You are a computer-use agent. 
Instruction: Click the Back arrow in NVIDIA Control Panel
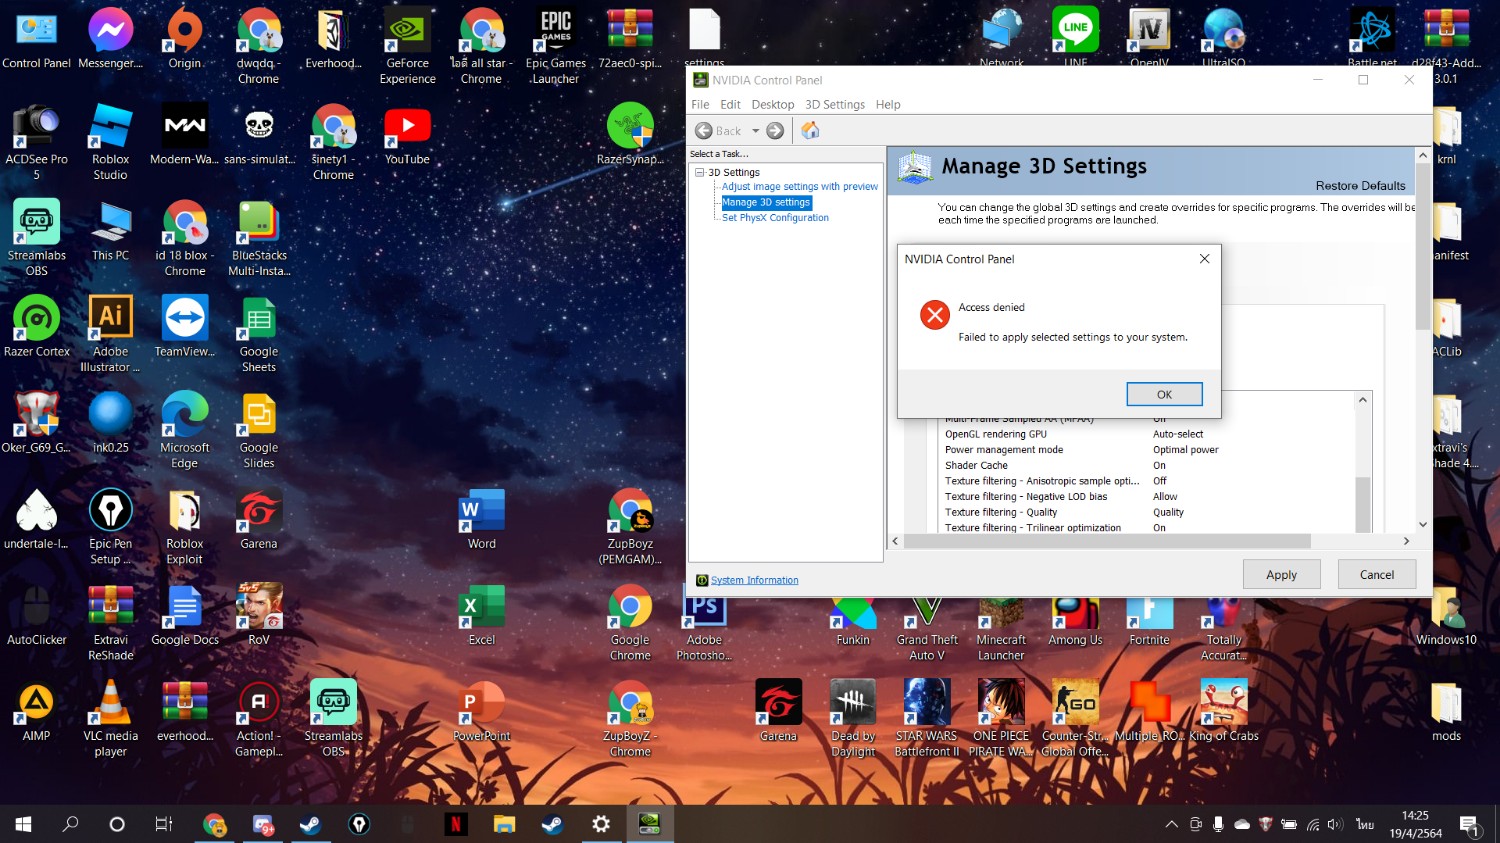pyautogui.click(x=705, y=131)
